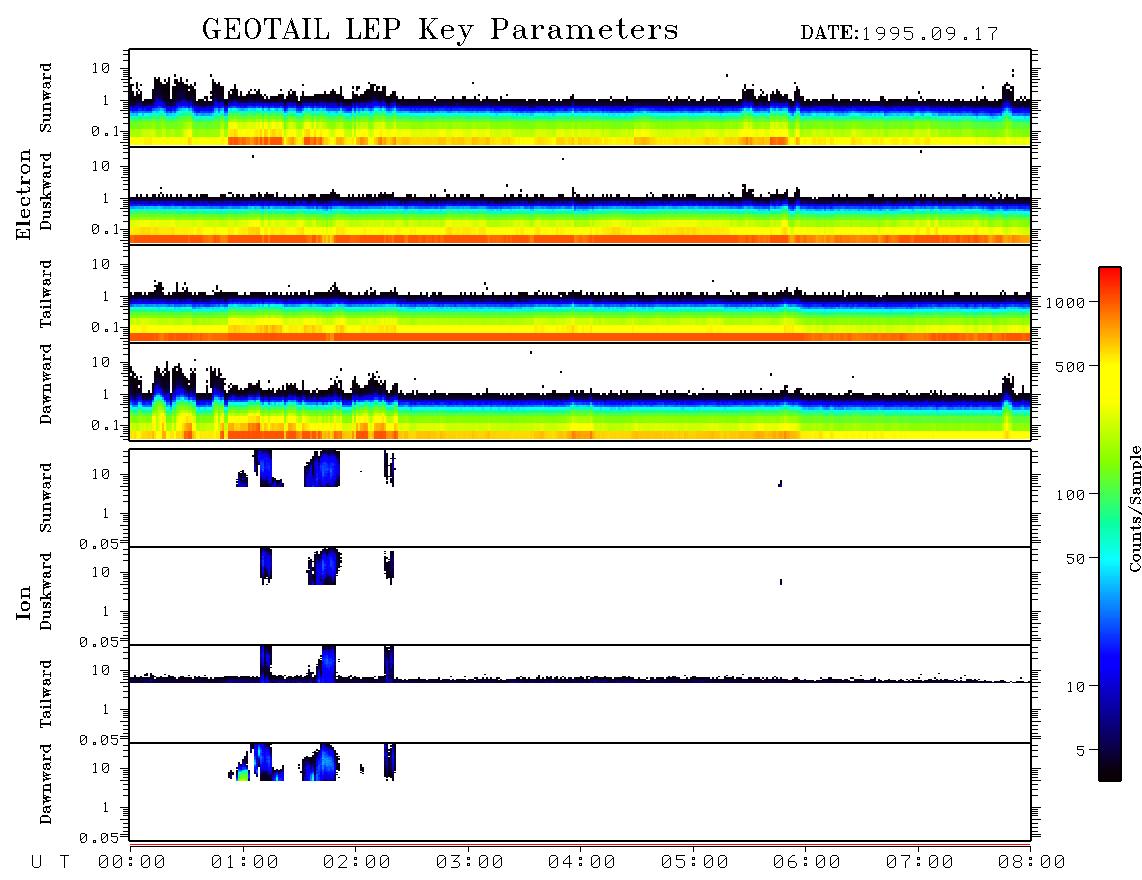
Task: Click the 08:00 time tick label
Action: [1032, 863]
